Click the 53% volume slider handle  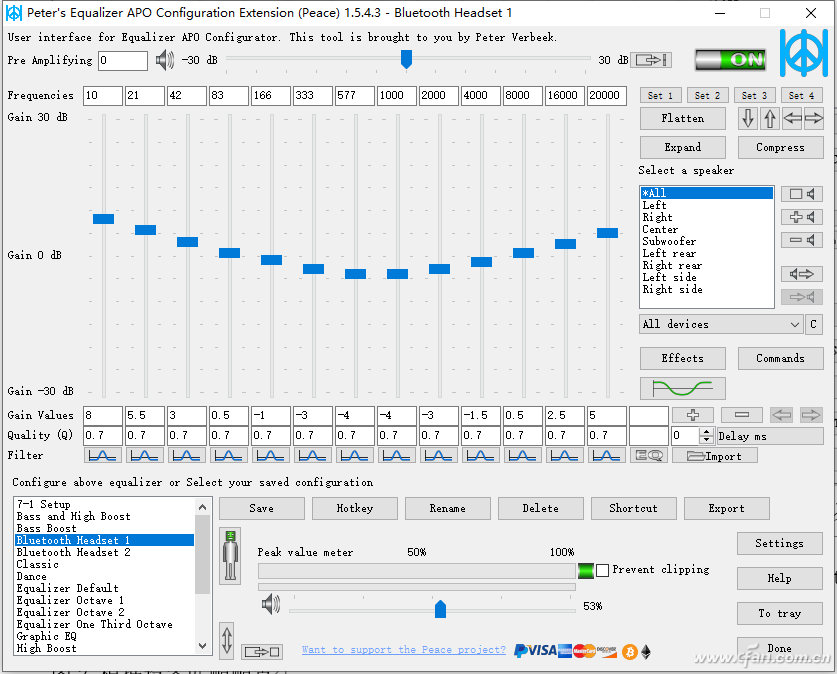tap(440, 609)
